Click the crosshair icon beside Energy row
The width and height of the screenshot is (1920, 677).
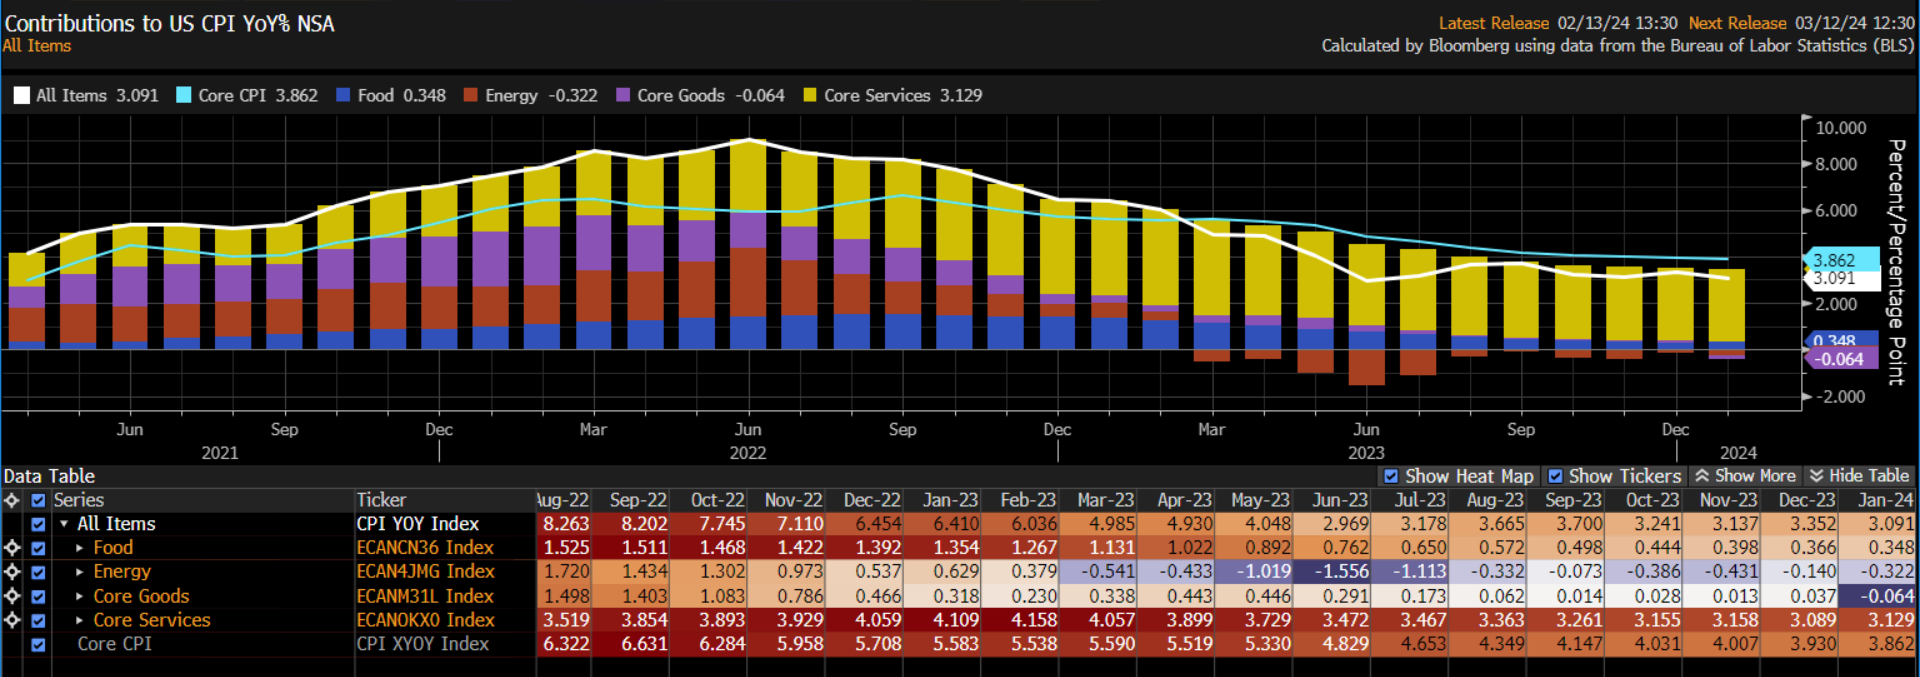pos(12,572)
